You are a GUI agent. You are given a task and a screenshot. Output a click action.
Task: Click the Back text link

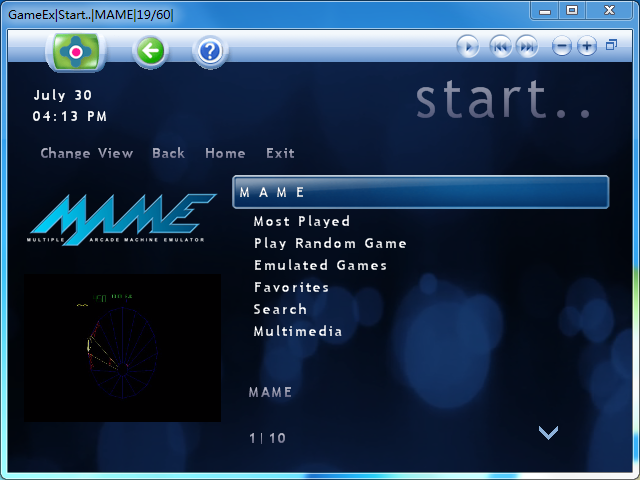(168, 153)
